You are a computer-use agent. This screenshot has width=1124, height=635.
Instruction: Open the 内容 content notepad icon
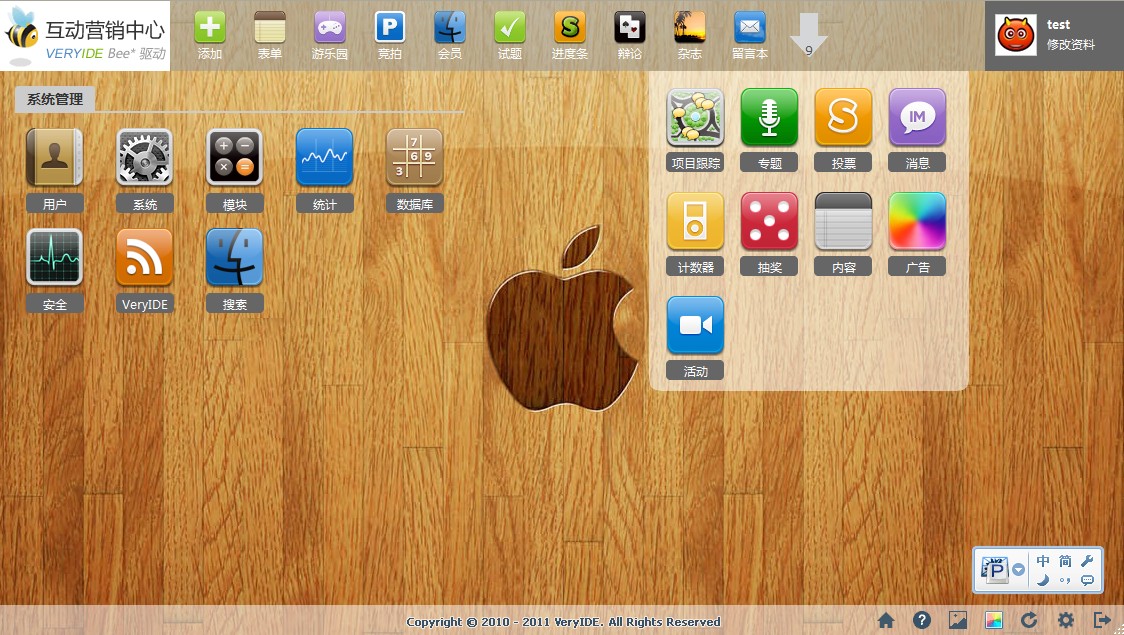[x=843, y=221]
